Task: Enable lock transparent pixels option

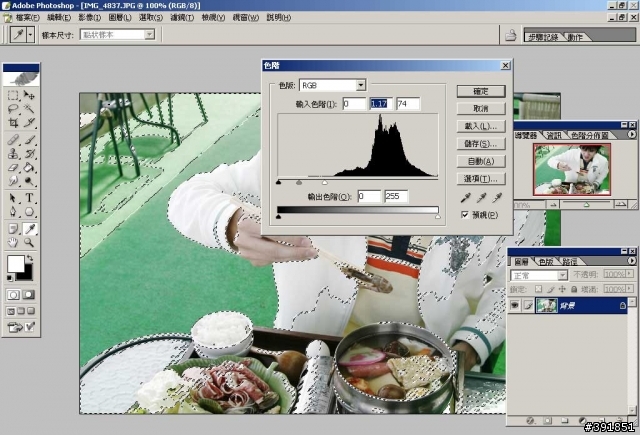Action: (x=538, y=289)
